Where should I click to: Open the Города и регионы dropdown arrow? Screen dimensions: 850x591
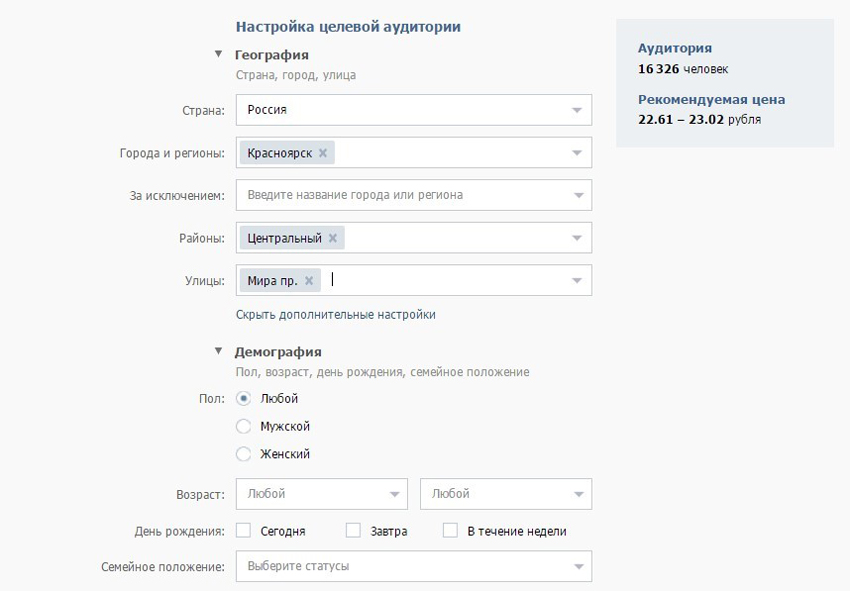pos(577,153)
